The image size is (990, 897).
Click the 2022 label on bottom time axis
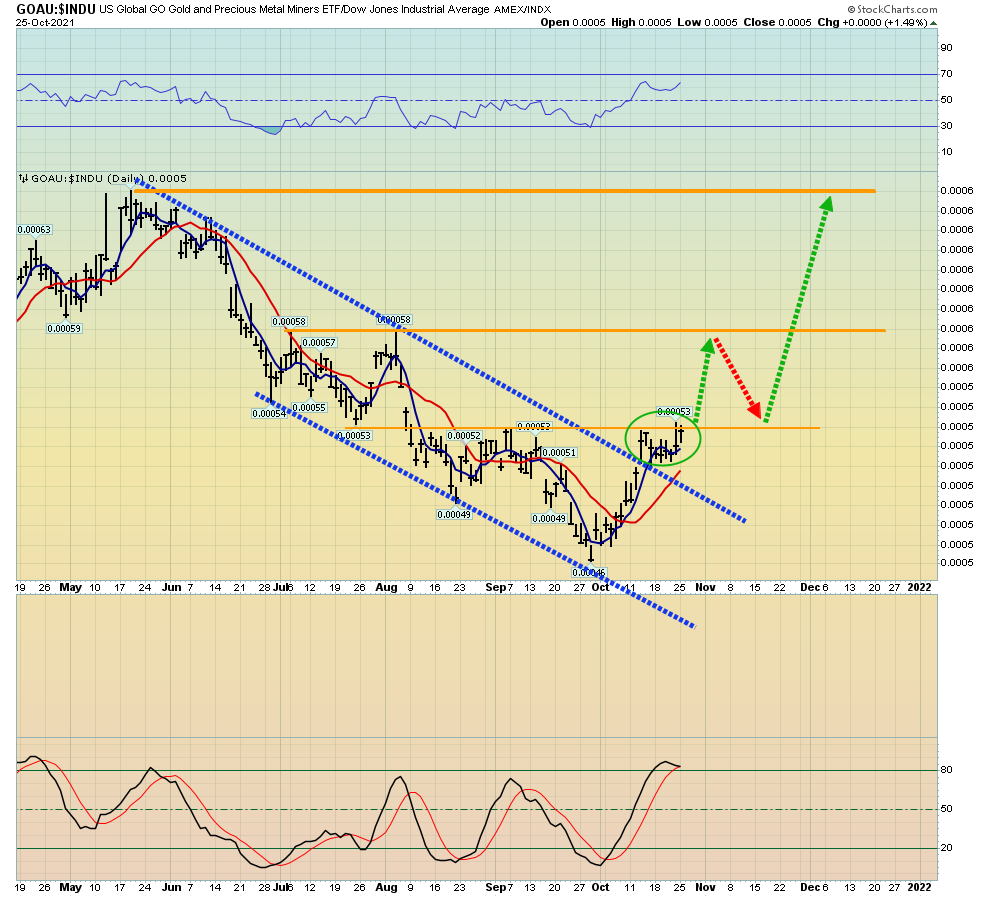coord(919,886)
